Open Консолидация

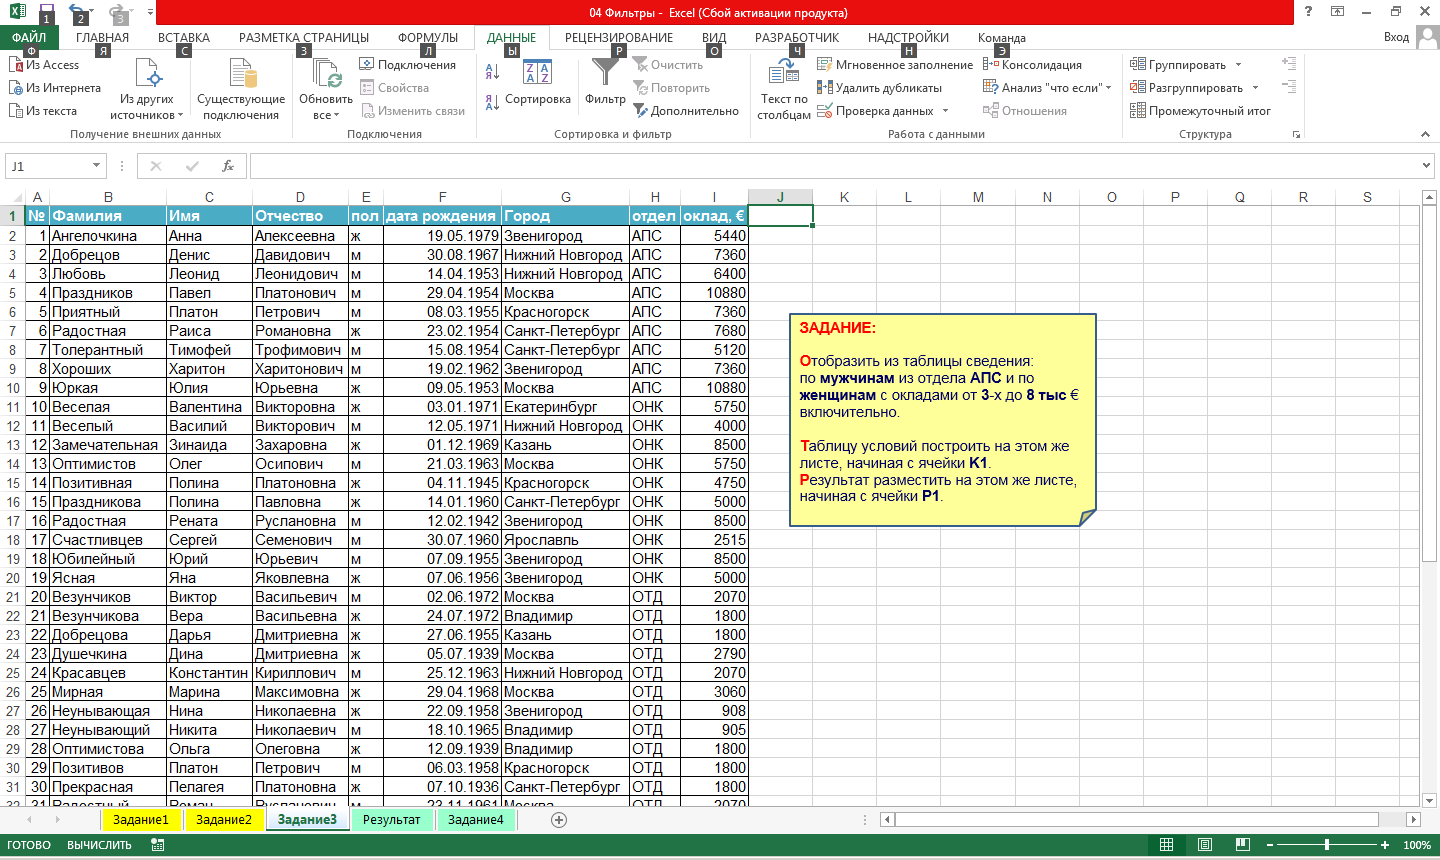1033,65
